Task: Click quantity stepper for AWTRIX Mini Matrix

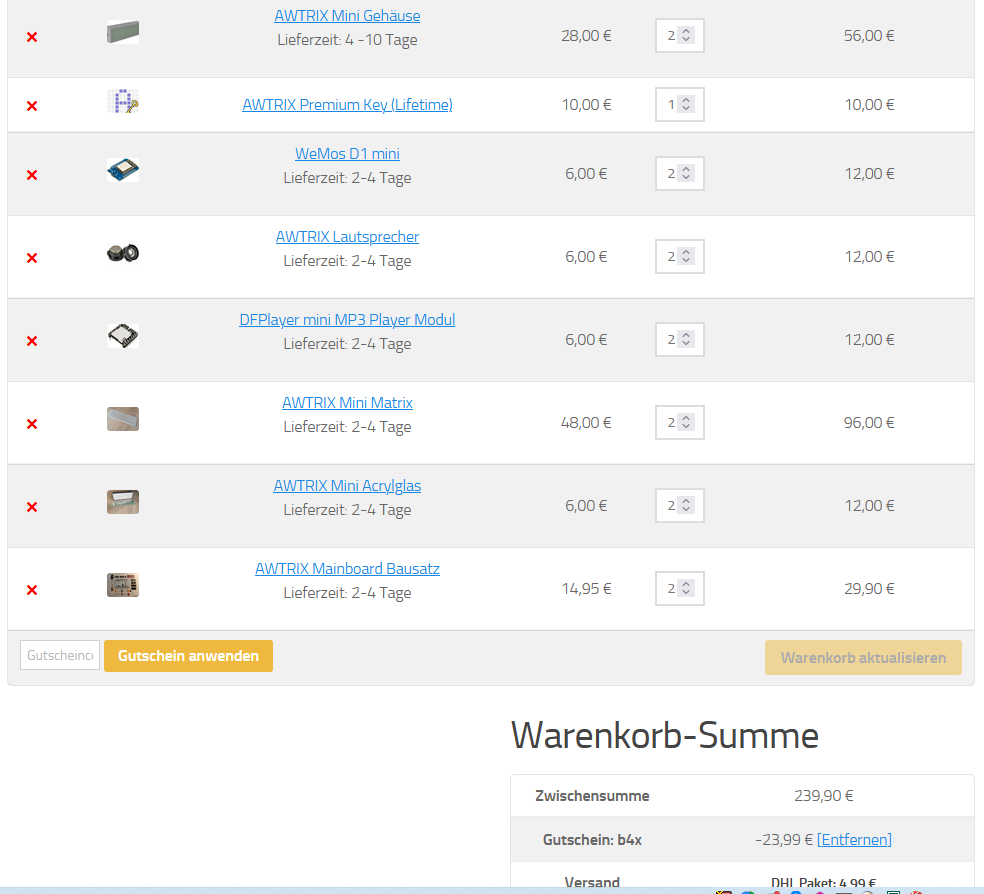Action: coord(679,422)
